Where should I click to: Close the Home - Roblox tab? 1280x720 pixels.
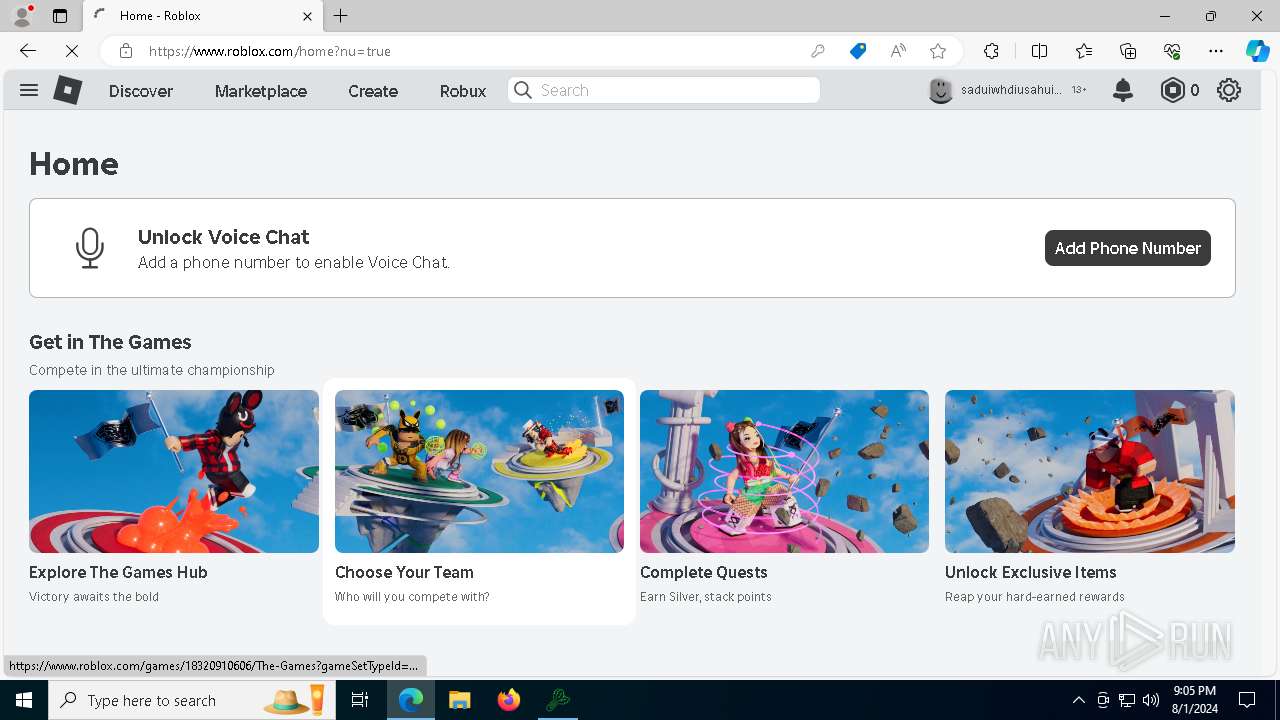pyautogui.click(x=307, y=16)
